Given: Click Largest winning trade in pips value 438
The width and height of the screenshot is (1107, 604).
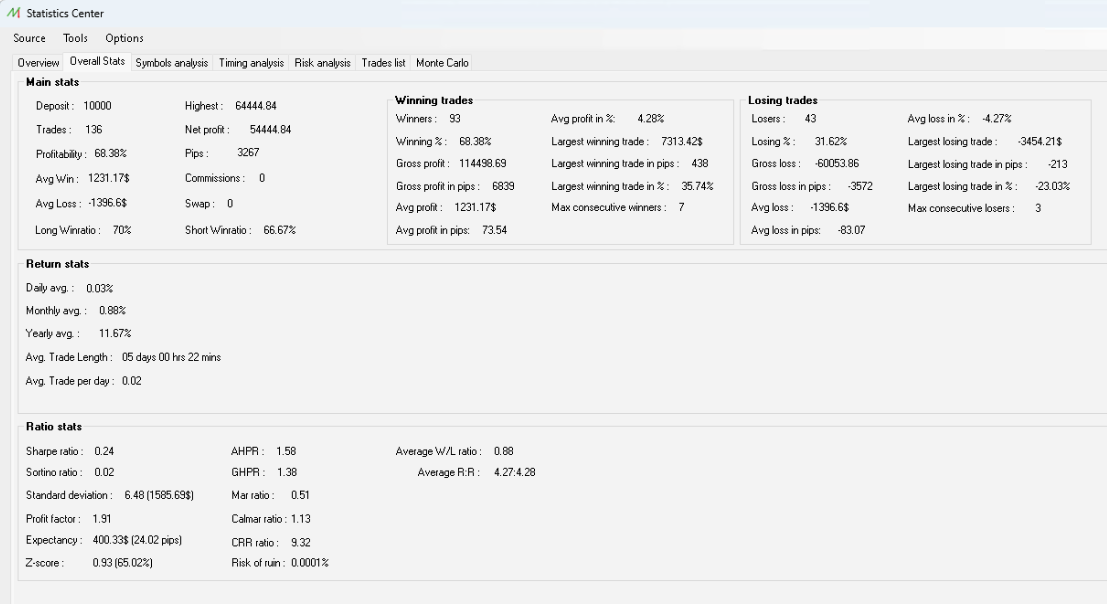Looking at the screenshot, I should click(700, 163).
